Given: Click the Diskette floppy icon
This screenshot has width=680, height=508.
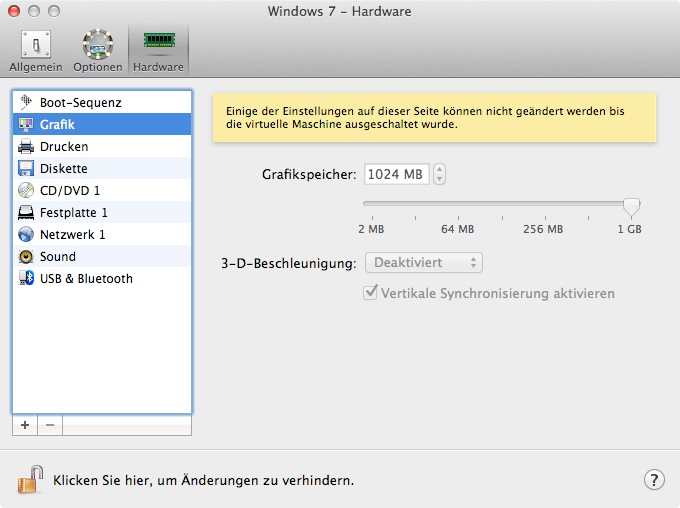Looking at the screenshot, I should pyautogui.click(x=26, y=168).
